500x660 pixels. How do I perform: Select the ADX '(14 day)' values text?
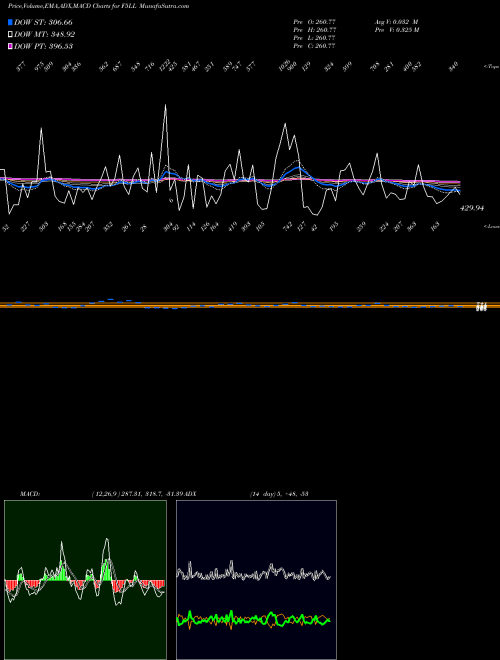coord(279,493)
